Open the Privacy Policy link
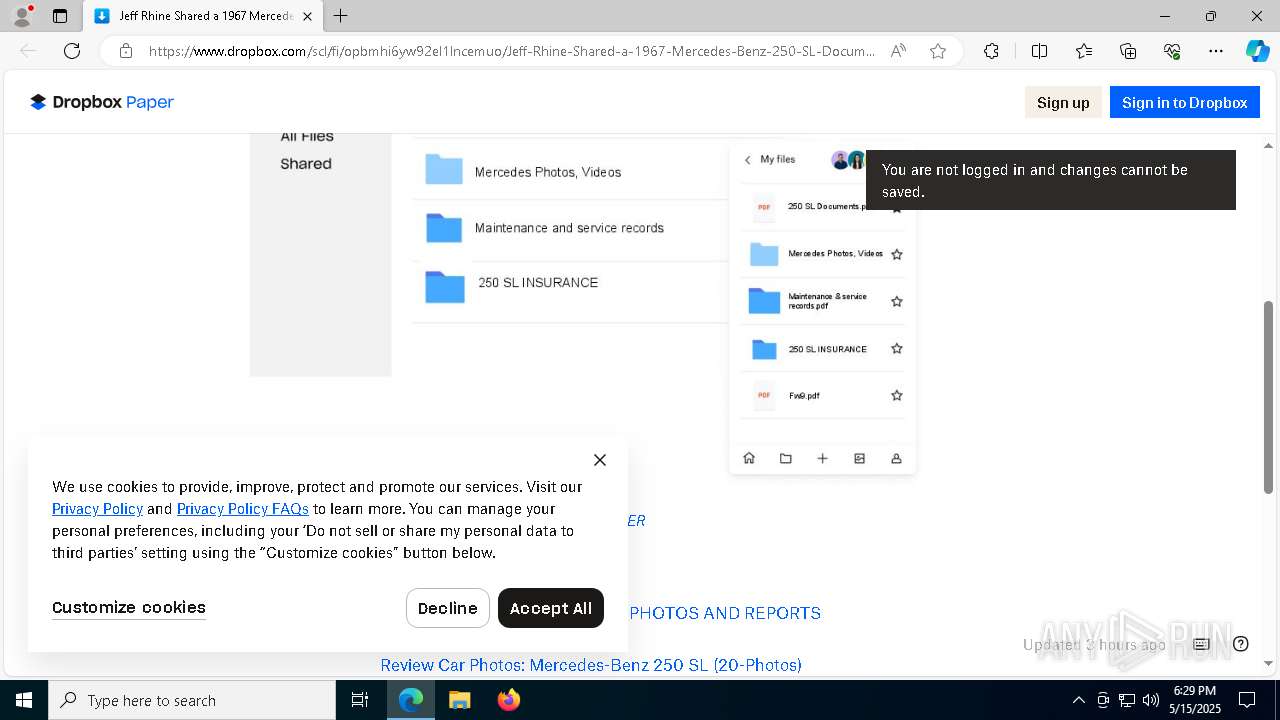This screenshot has height=720, width=1280. pos(97,509)
